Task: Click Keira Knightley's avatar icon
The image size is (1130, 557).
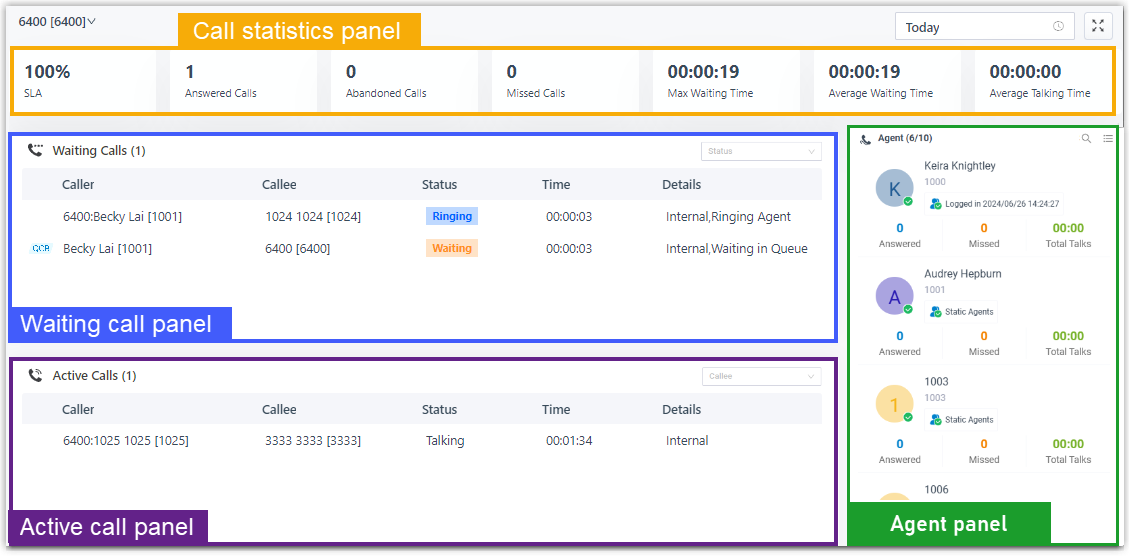Action: (x=894, y=188)
